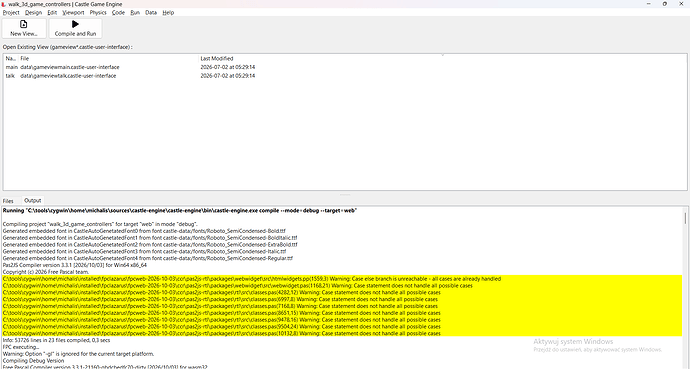Viewport: 690px width, 369px height.
Task: Close the Castle Game Engine window
Action: [681, 4]
